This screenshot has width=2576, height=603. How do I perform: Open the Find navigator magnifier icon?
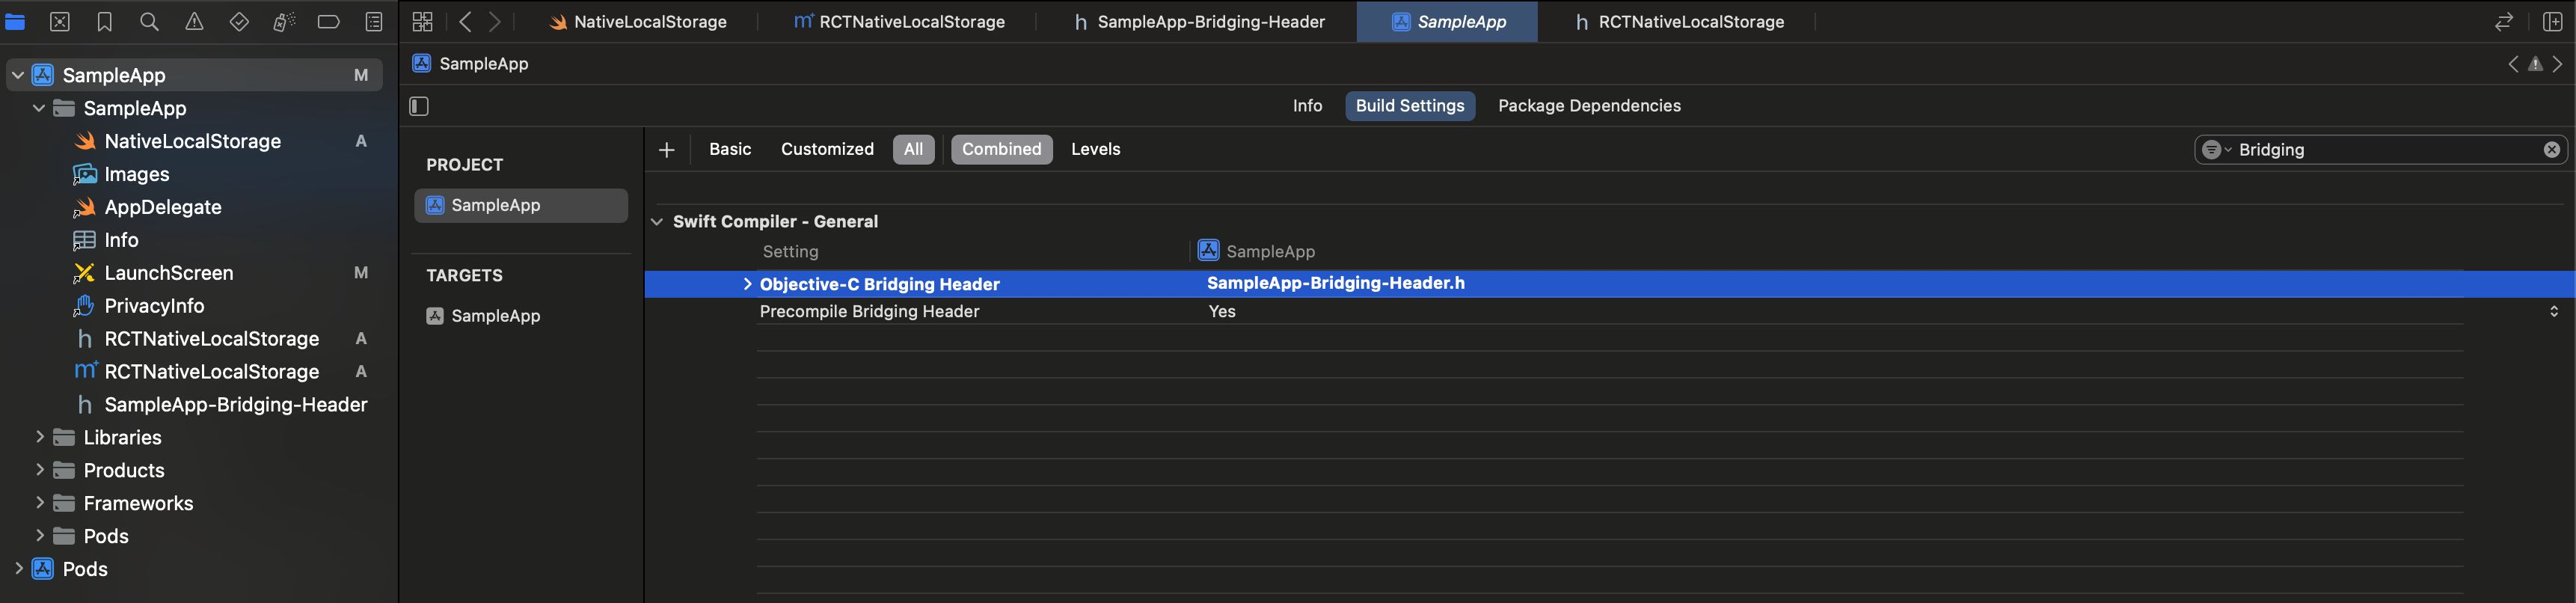149,22
